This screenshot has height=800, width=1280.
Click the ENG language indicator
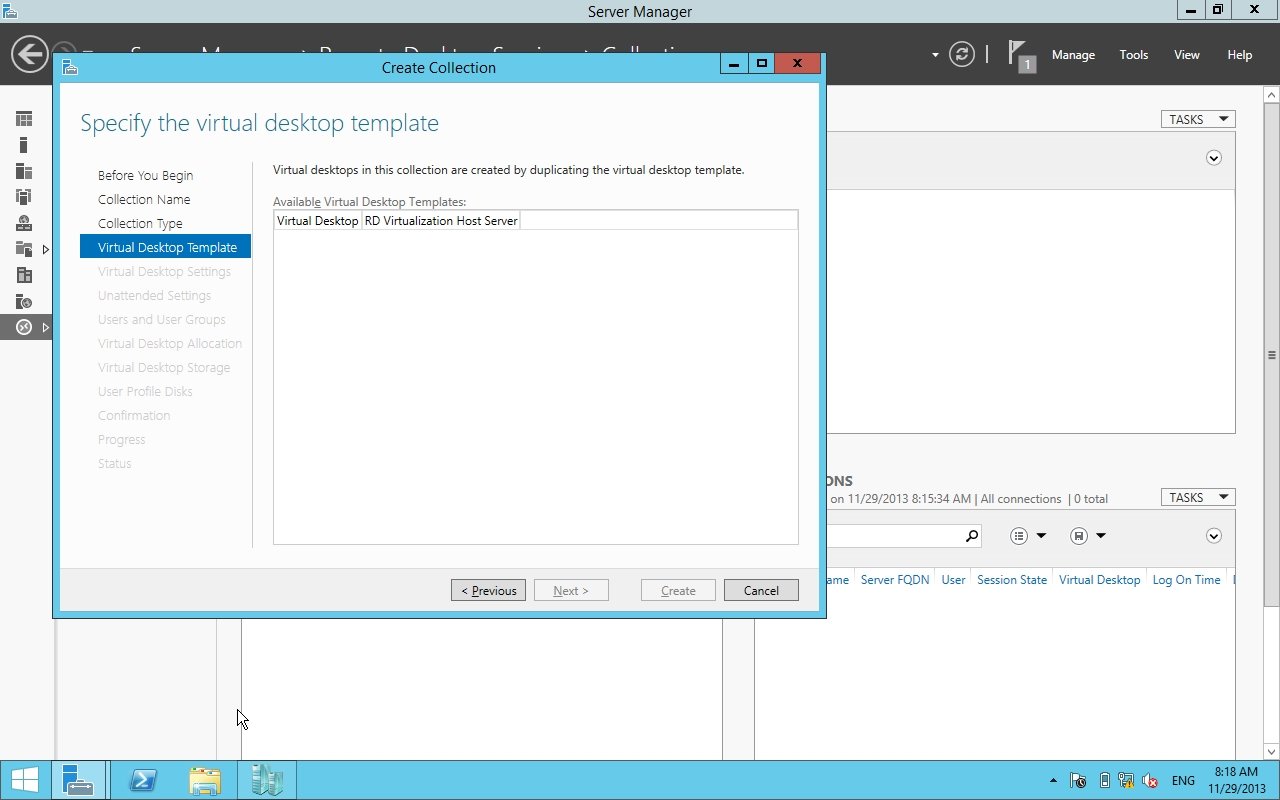click(x=1183, y=781)
